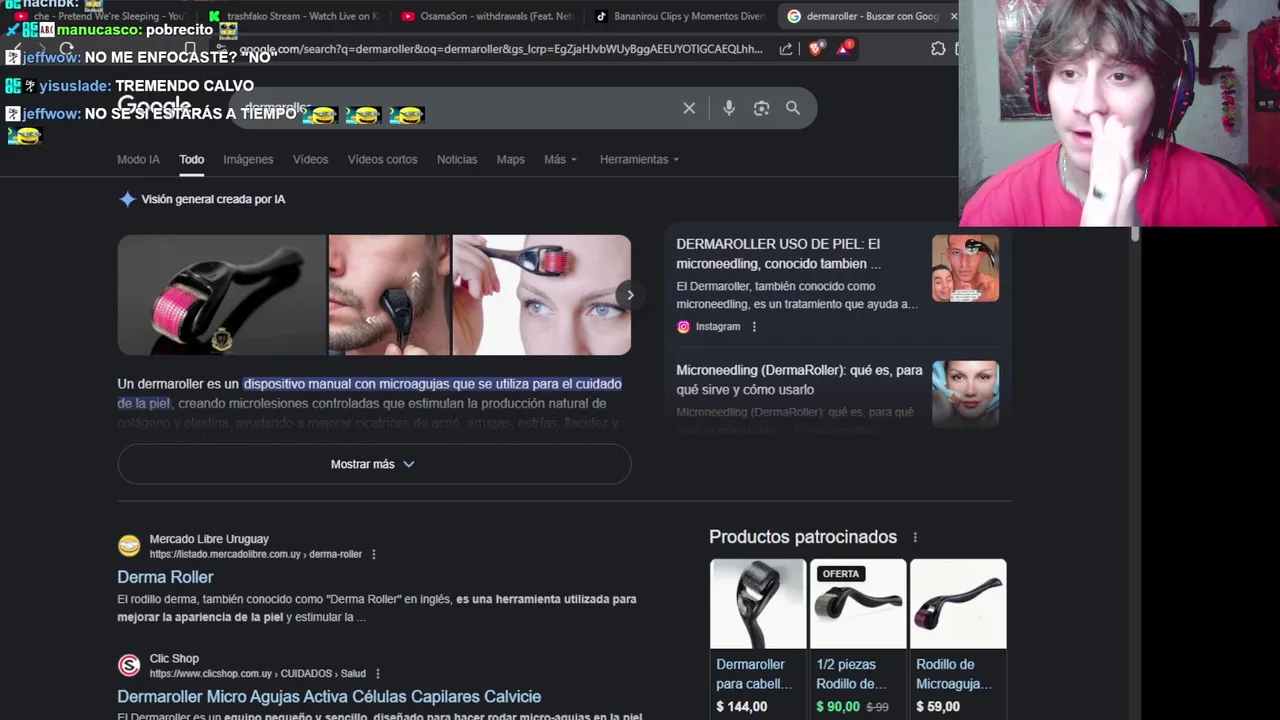Click the AI overview sparkle icon
1280x720 pixels.
tap(127, 199)
